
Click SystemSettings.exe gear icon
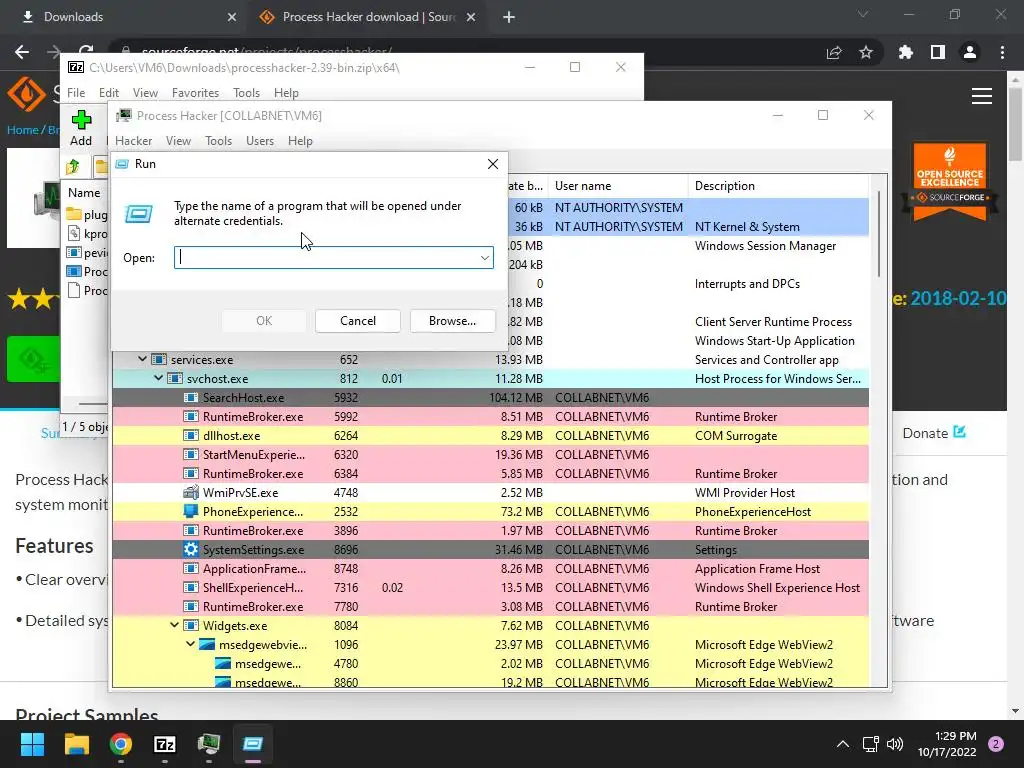point(191,550)
